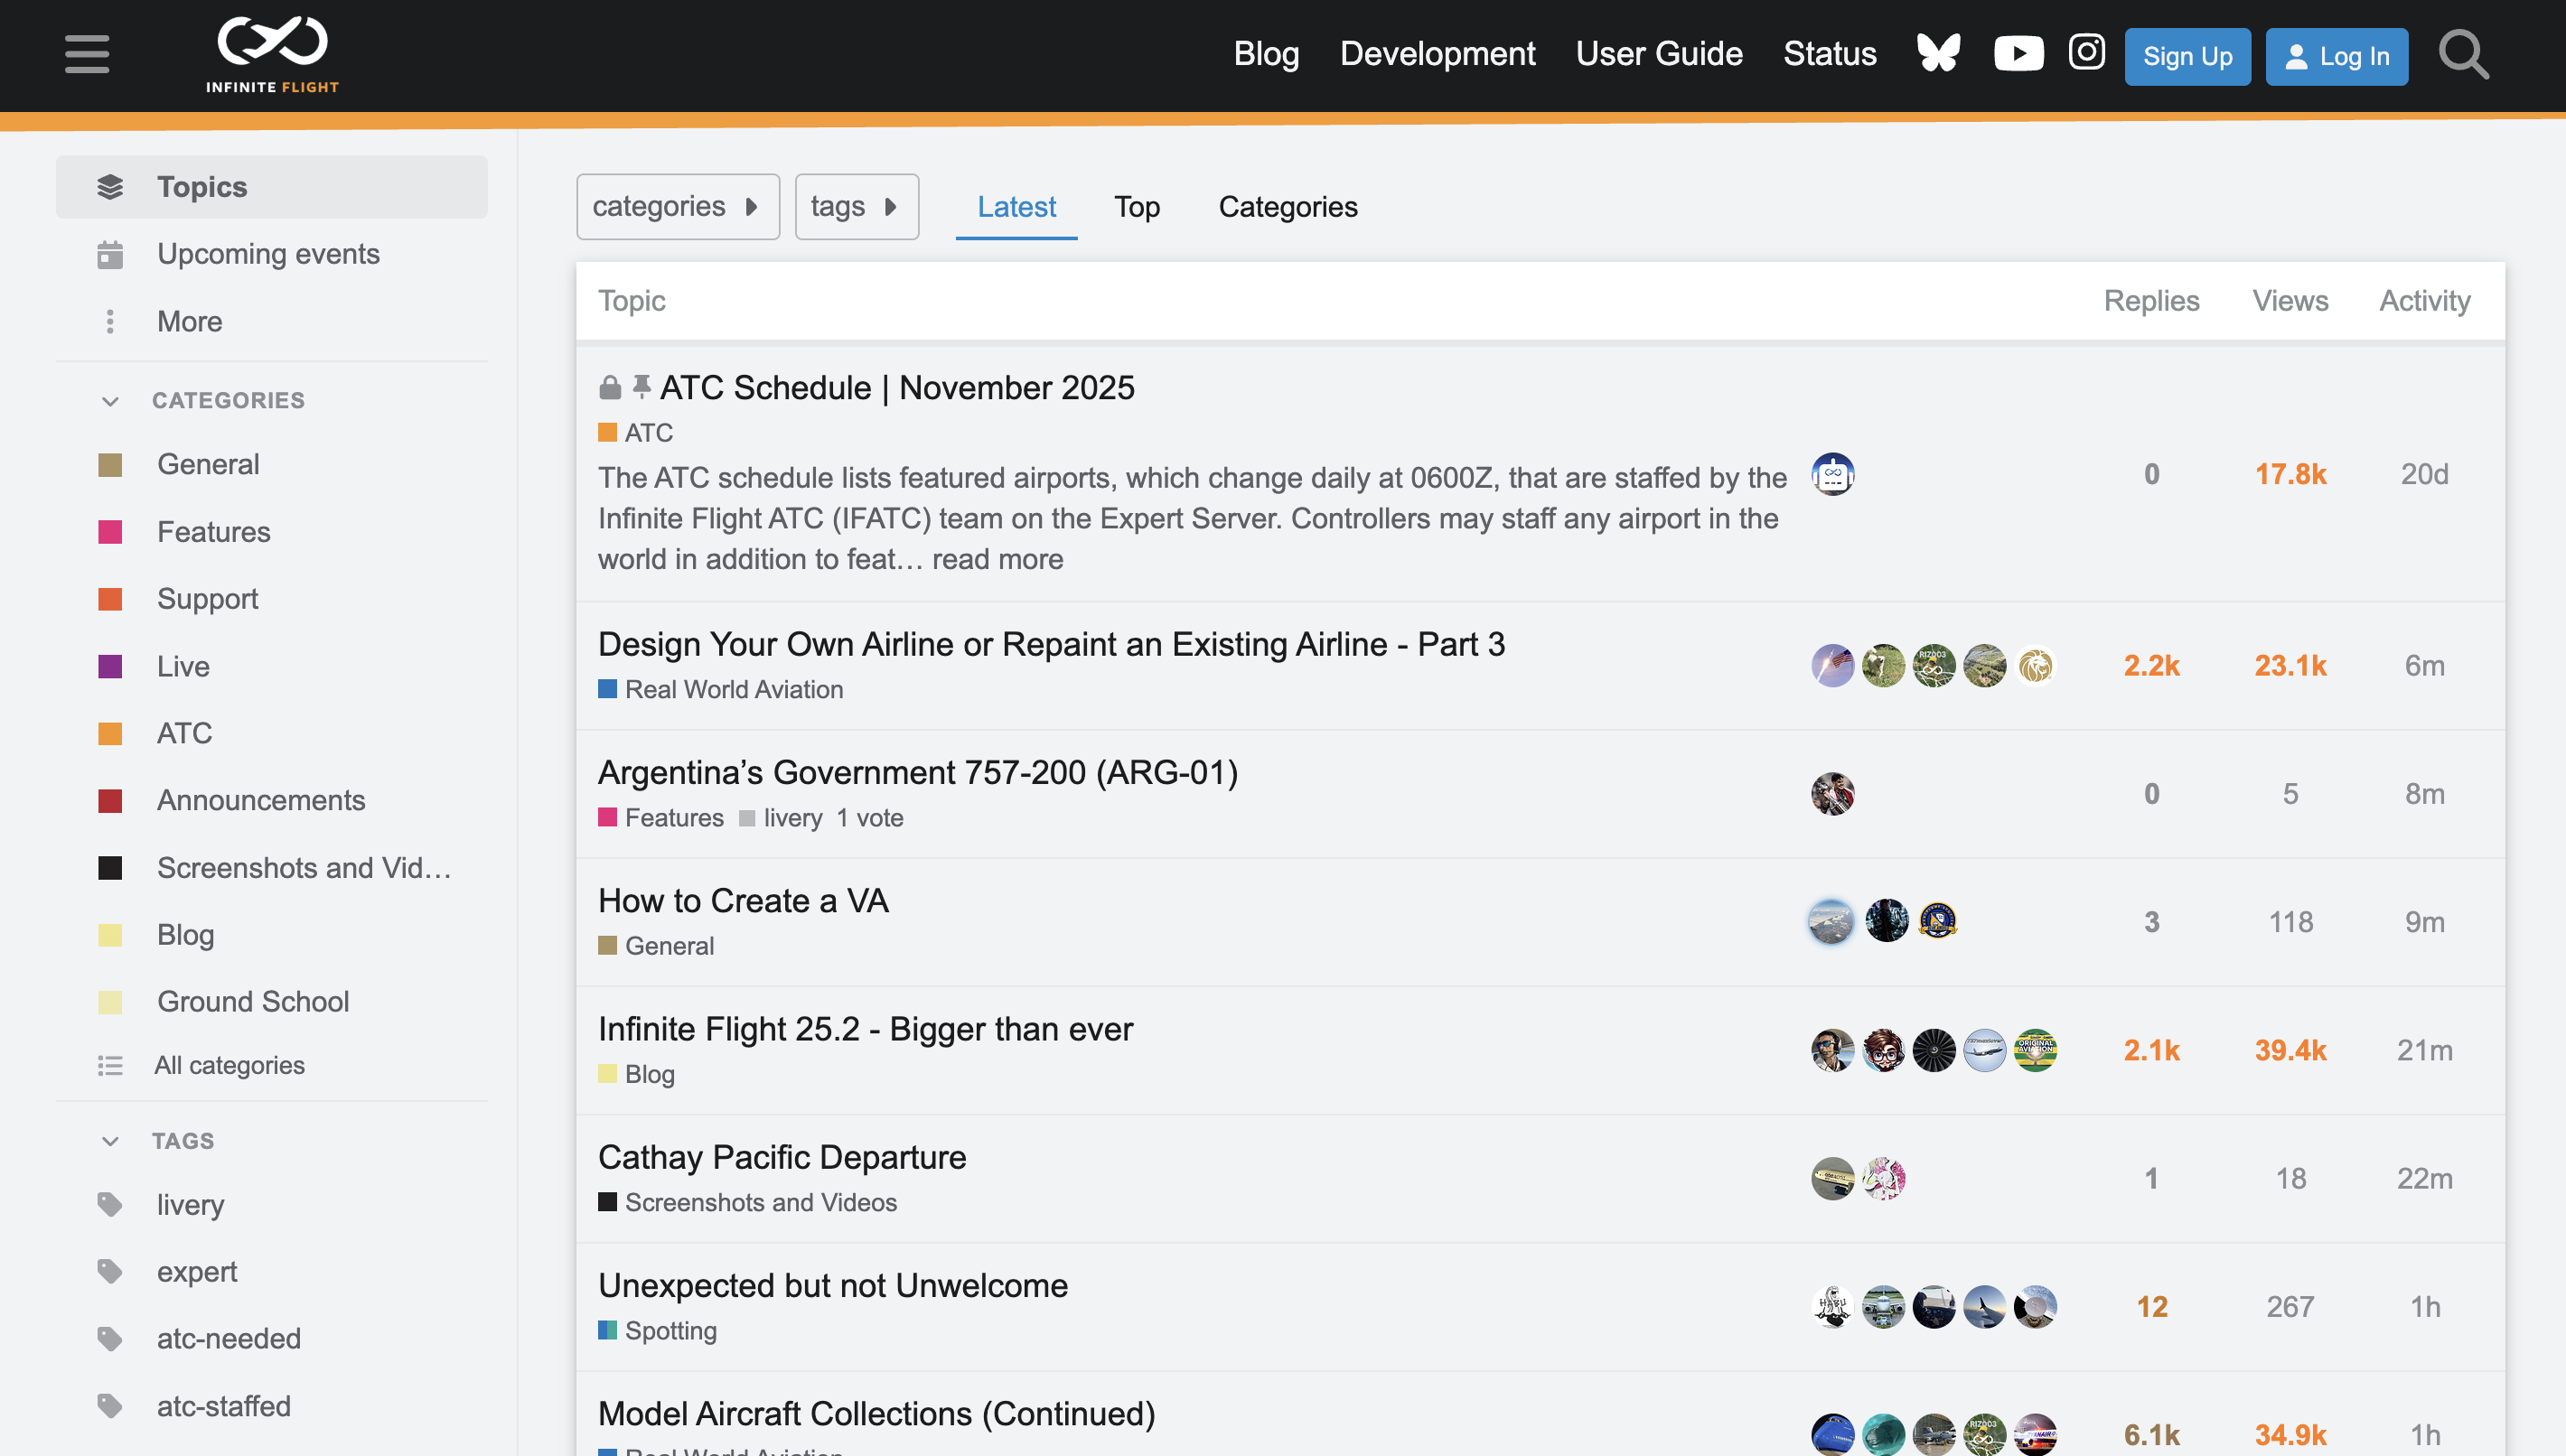Open the tags filter dropdown

[x=856, y=206]
